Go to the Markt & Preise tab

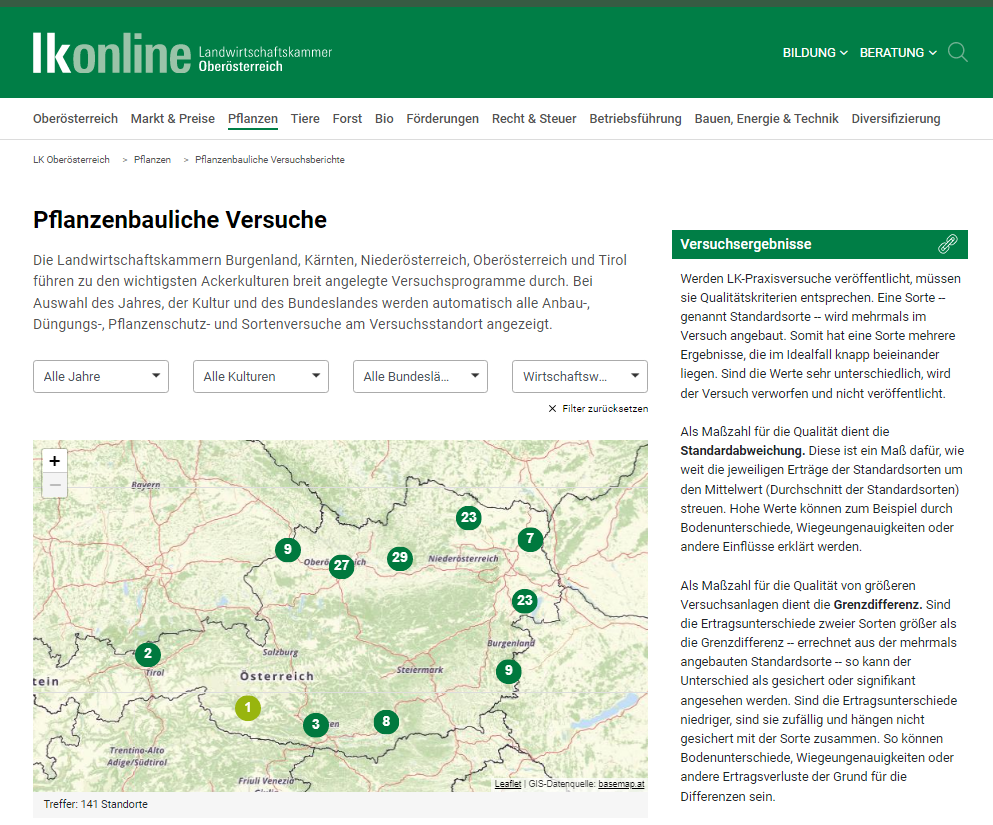point(172,119)
